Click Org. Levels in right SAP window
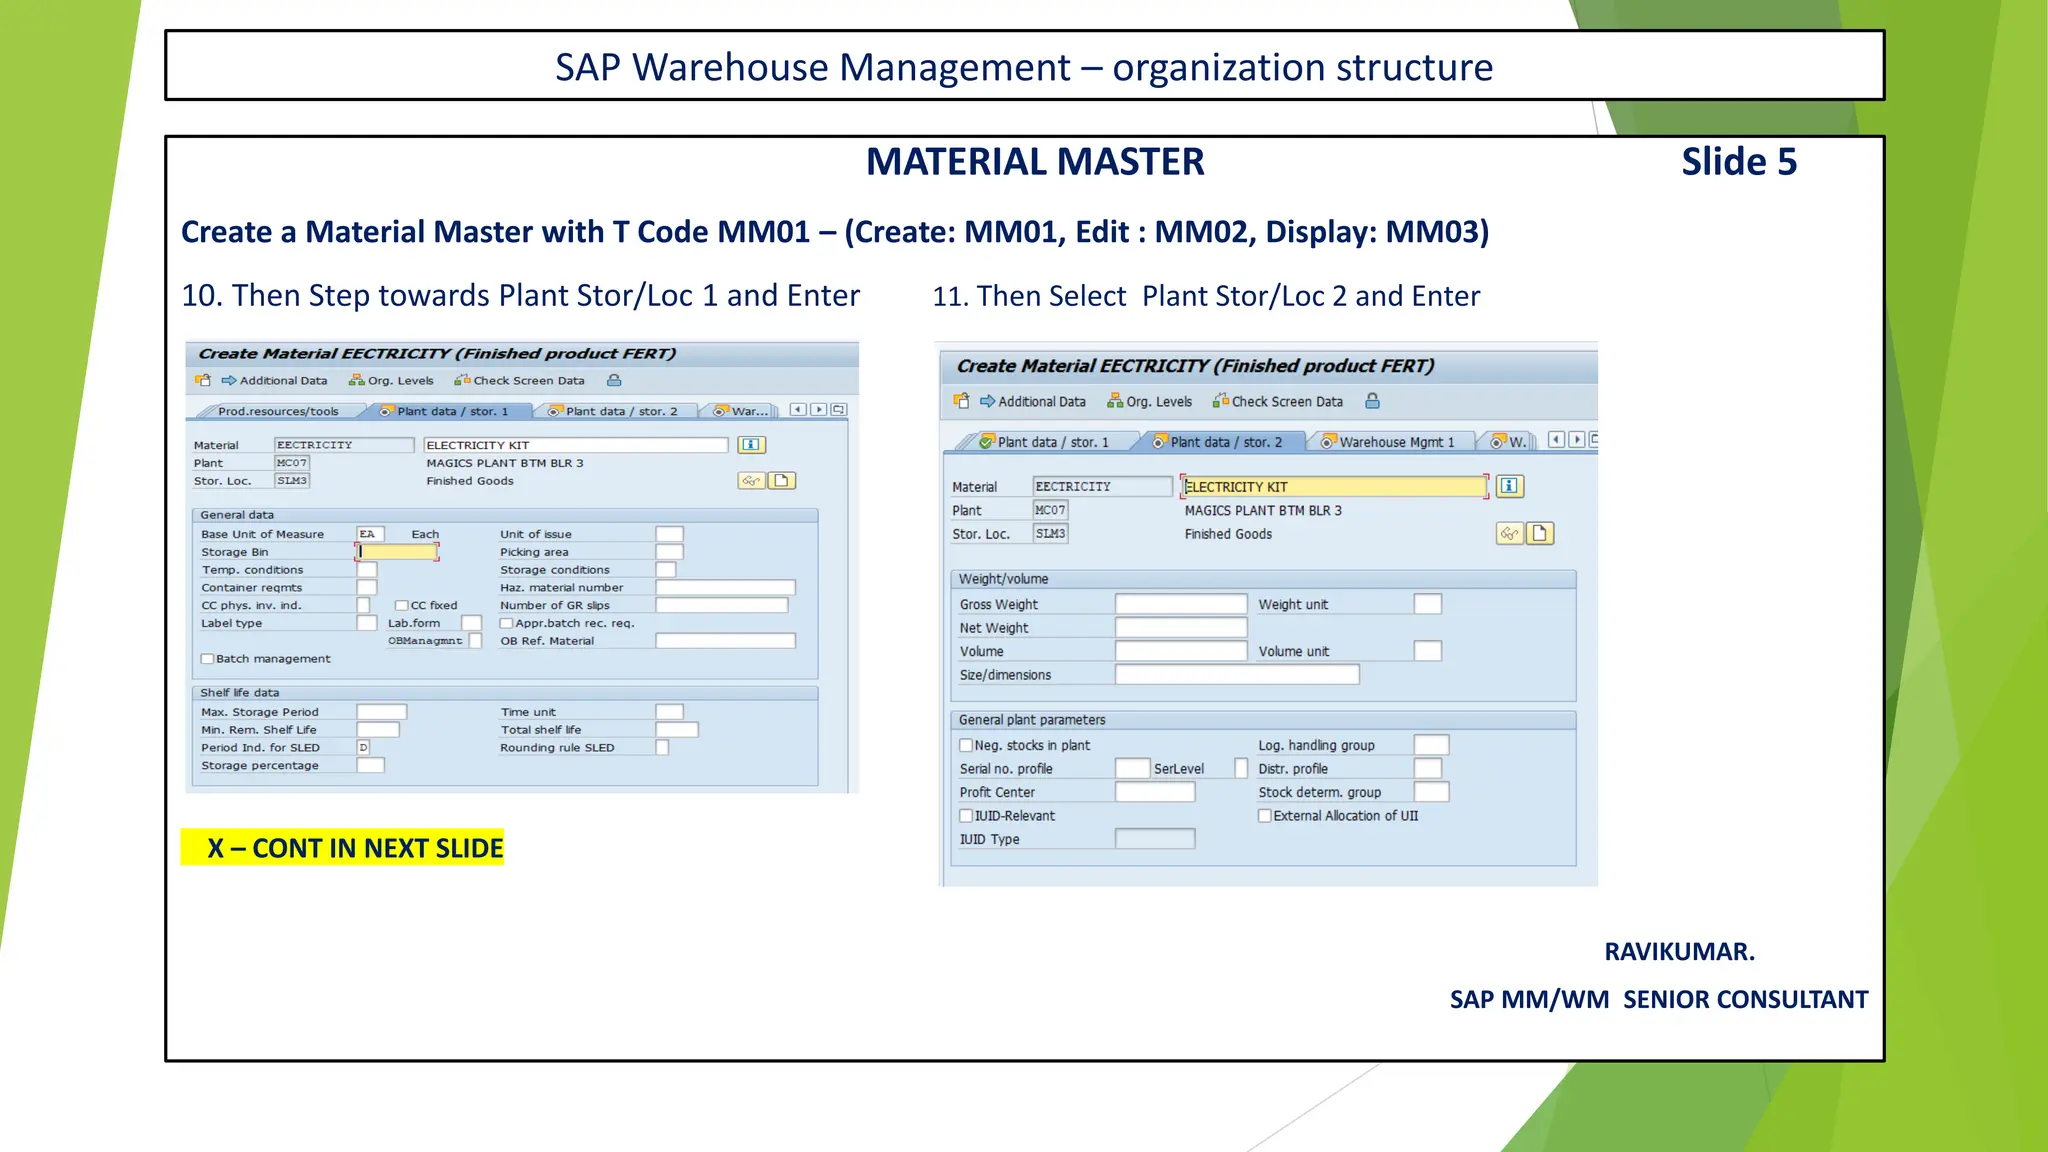This screenshot has width=2048, height=1152. pyautogui.click(x=1149, y=402)
